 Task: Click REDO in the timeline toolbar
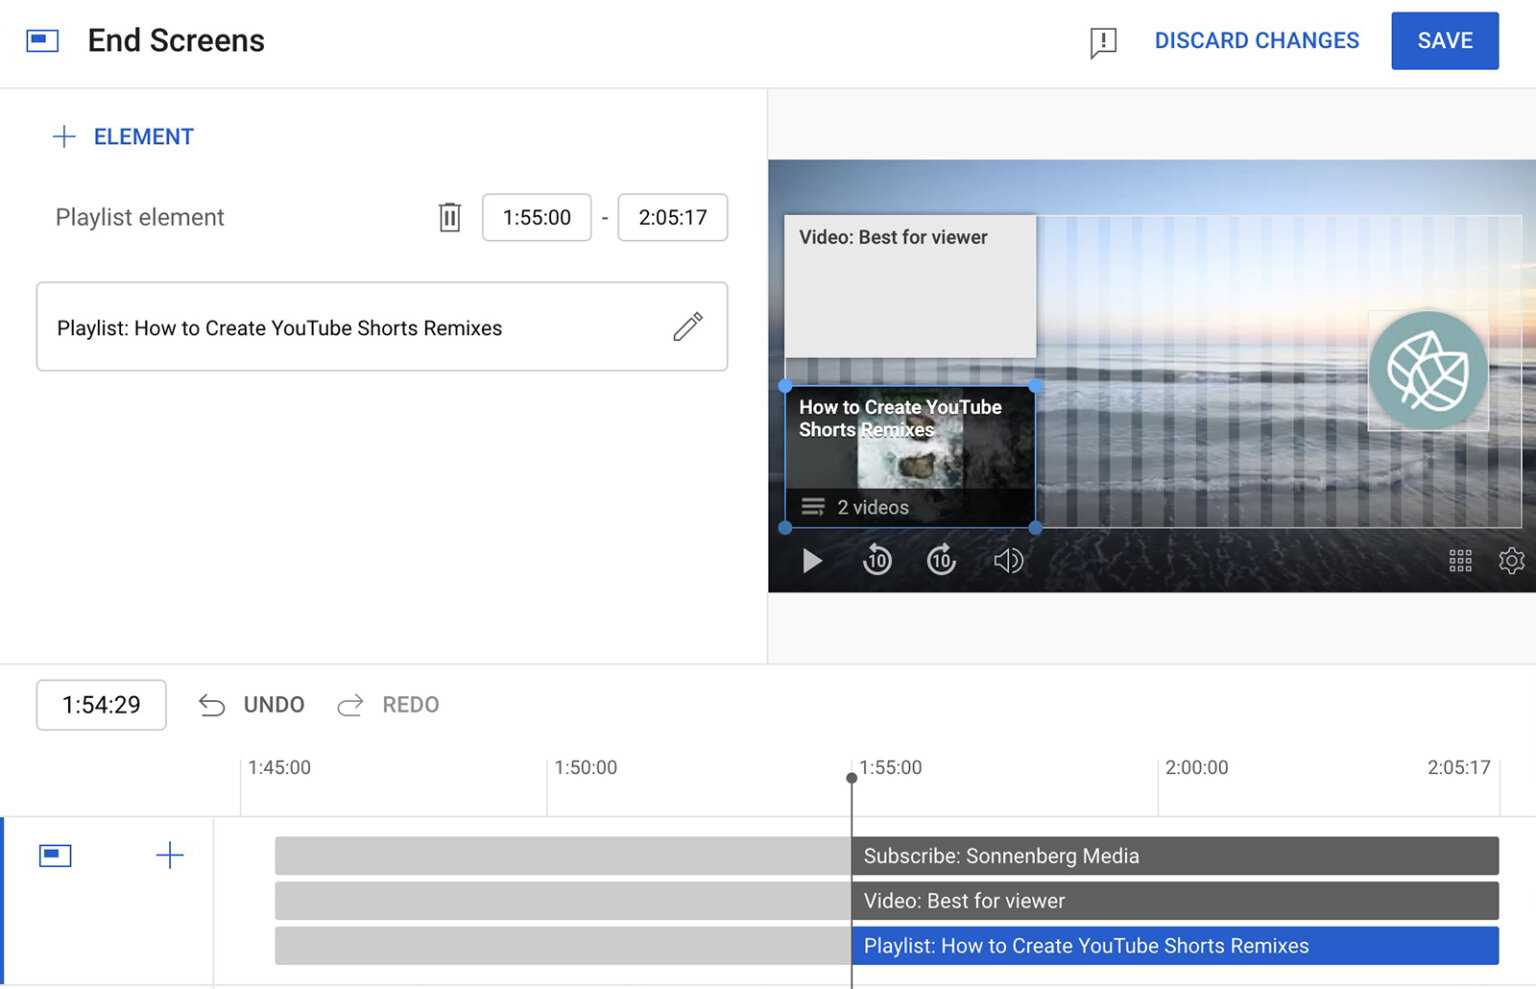(388, 704)
